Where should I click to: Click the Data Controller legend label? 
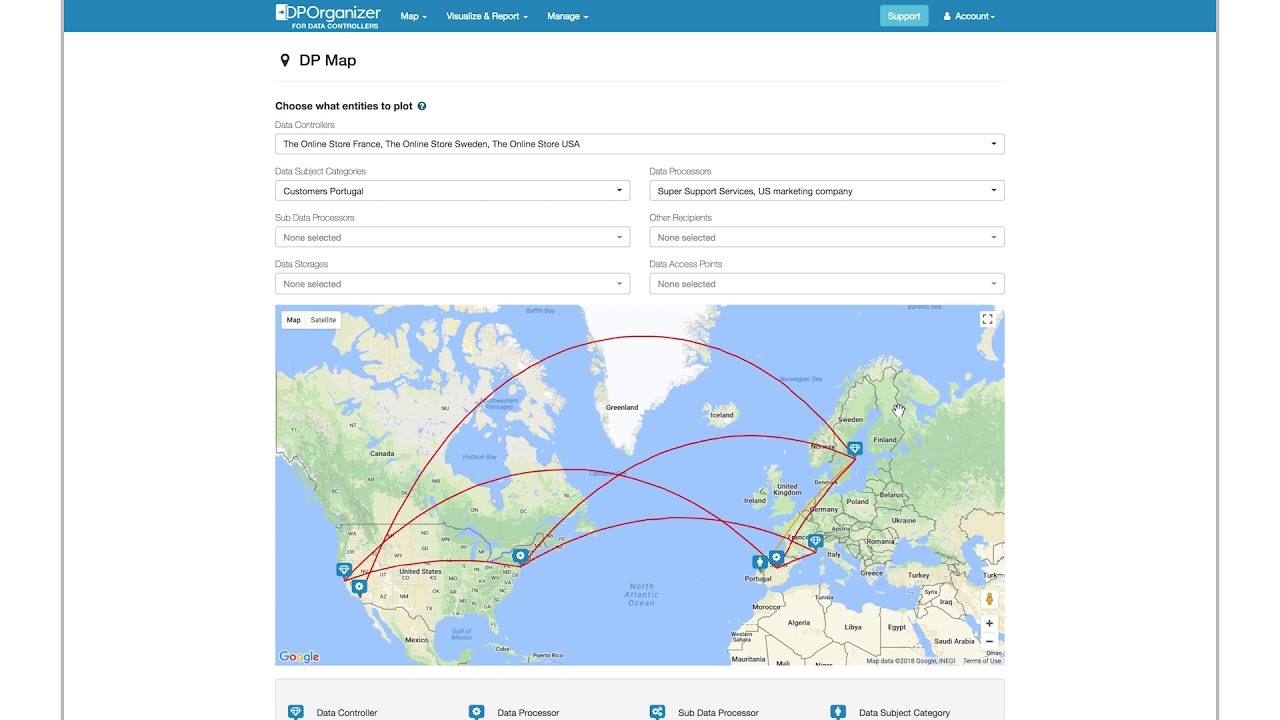347,713
